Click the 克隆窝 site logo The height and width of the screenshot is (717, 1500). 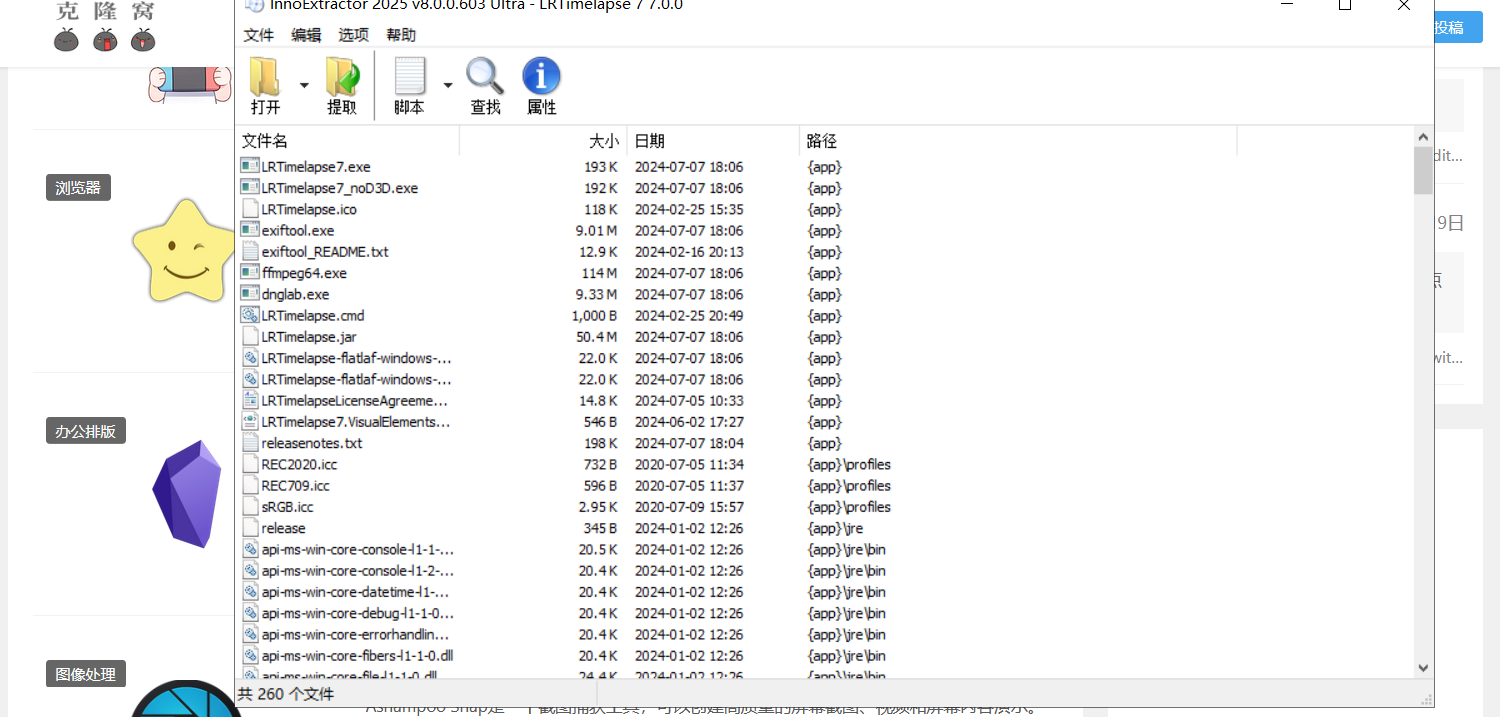pyautogui.click(x=105, y=27)
